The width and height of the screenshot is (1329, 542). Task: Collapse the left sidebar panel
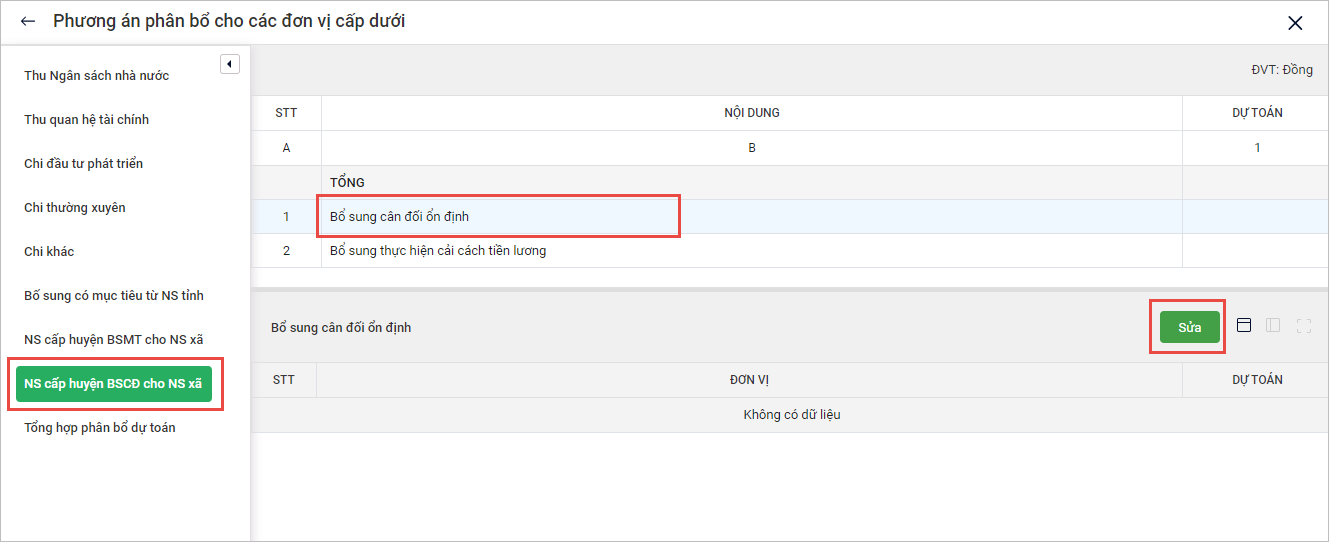click(x=230, y=64)
